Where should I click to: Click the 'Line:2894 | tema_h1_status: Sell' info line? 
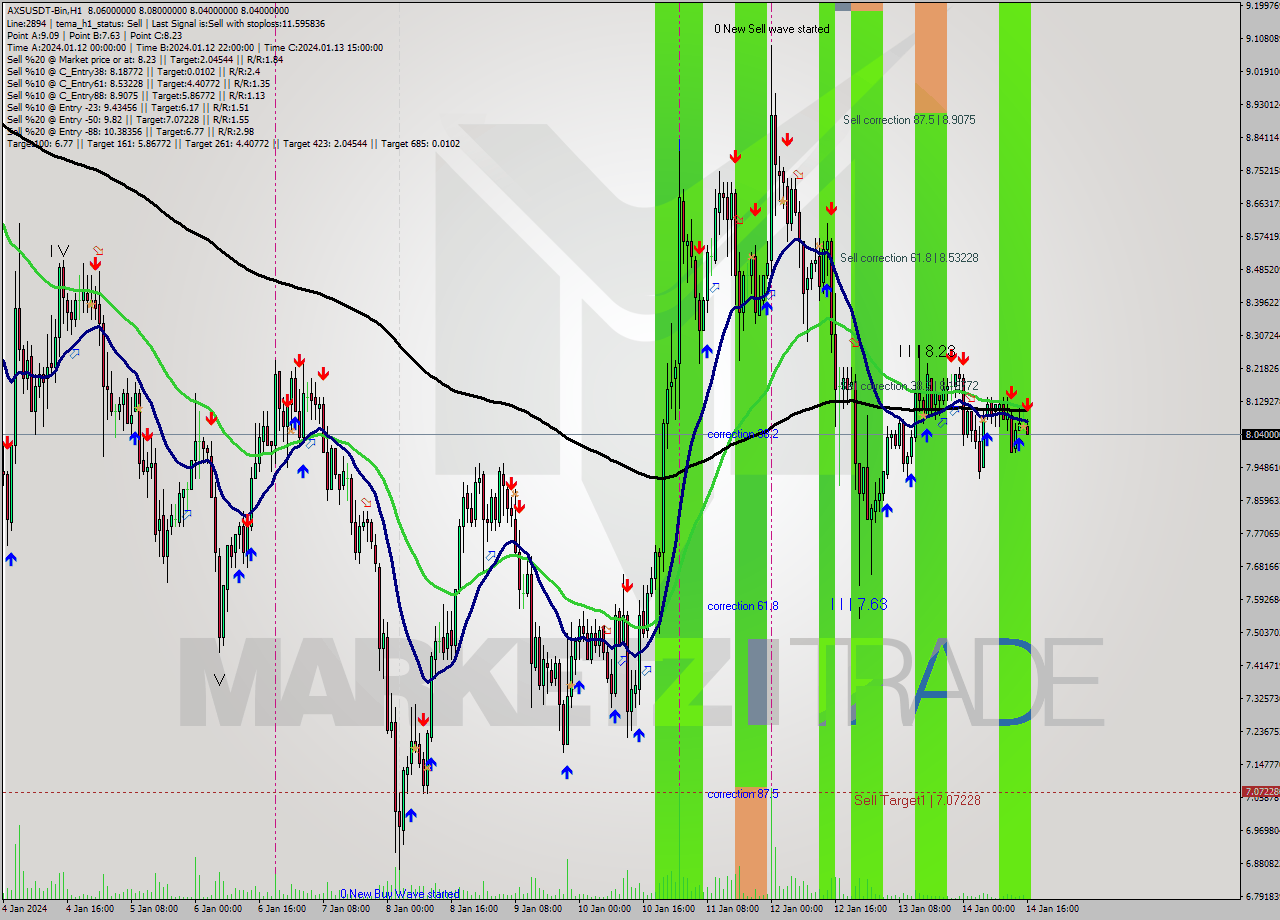point(165,23)
